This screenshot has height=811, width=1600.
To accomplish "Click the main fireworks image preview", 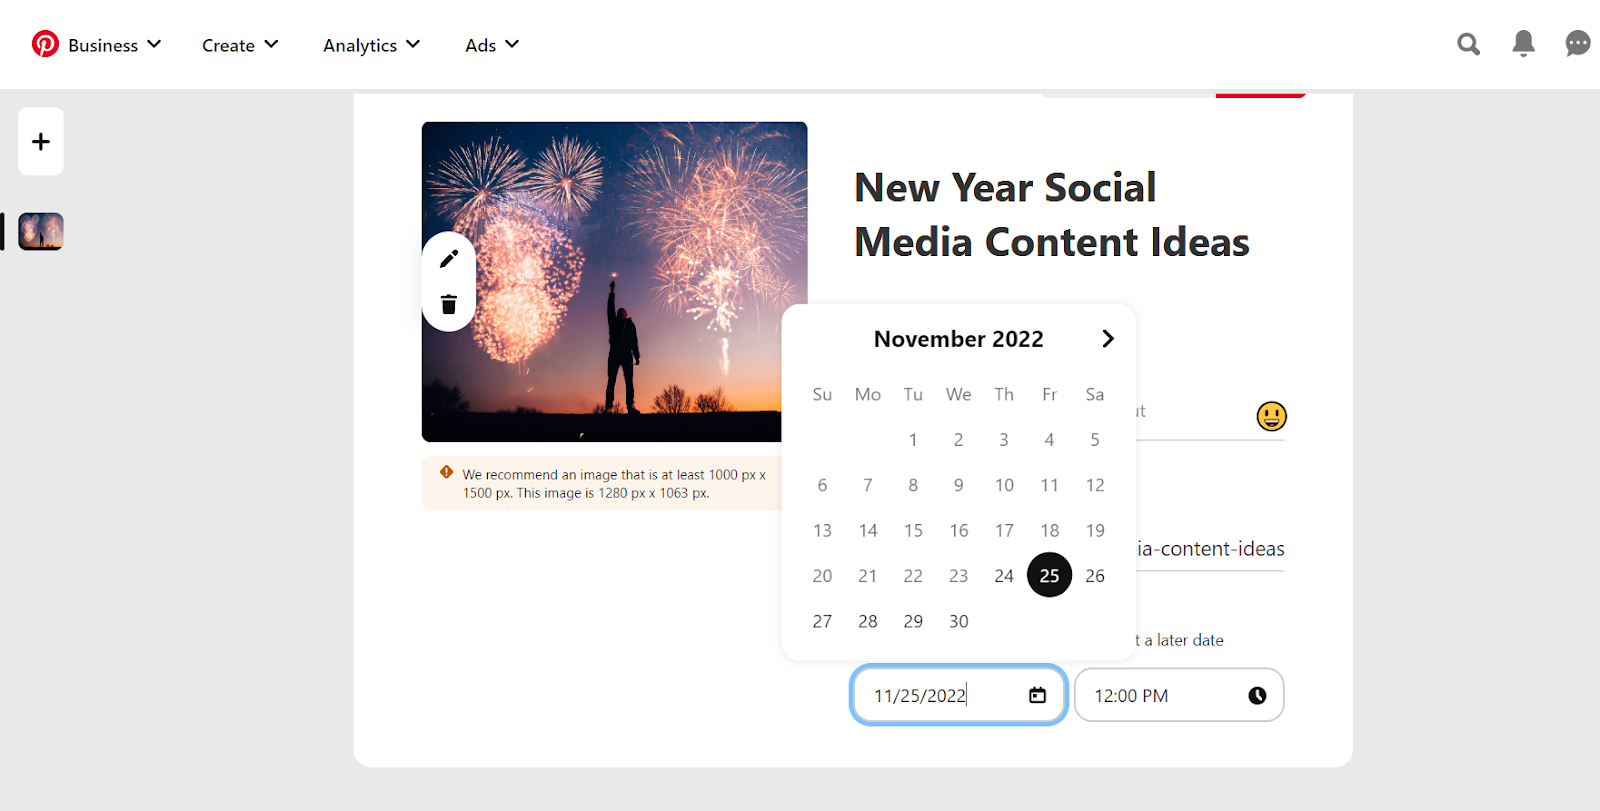I will pos(614,282).
